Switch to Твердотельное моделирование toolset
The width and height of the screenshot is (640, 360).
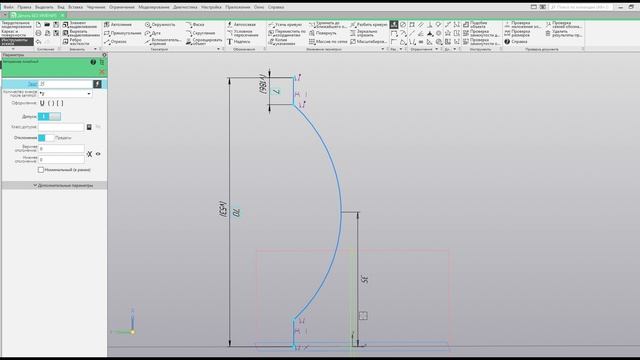pos(17,25)
